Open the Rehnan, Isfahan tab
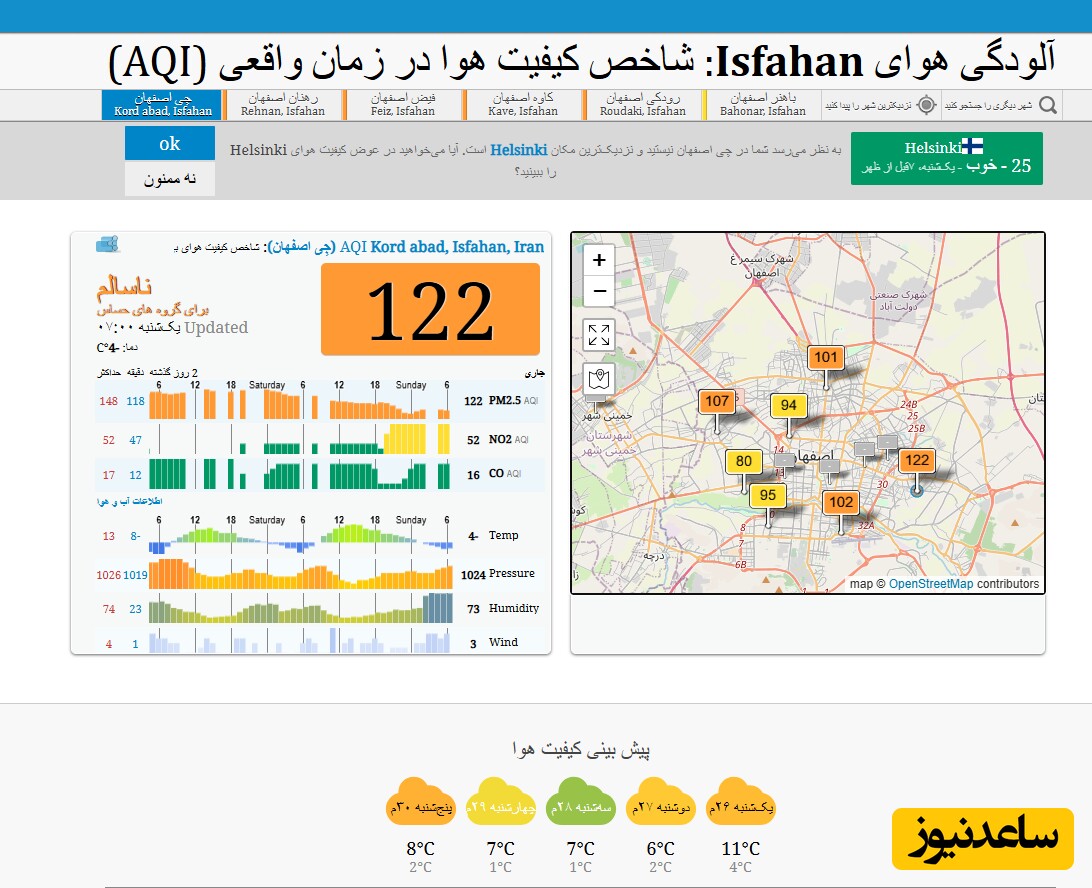This screenshot has height=888, width=1092. pyautogui.click(x=283, y=105)
